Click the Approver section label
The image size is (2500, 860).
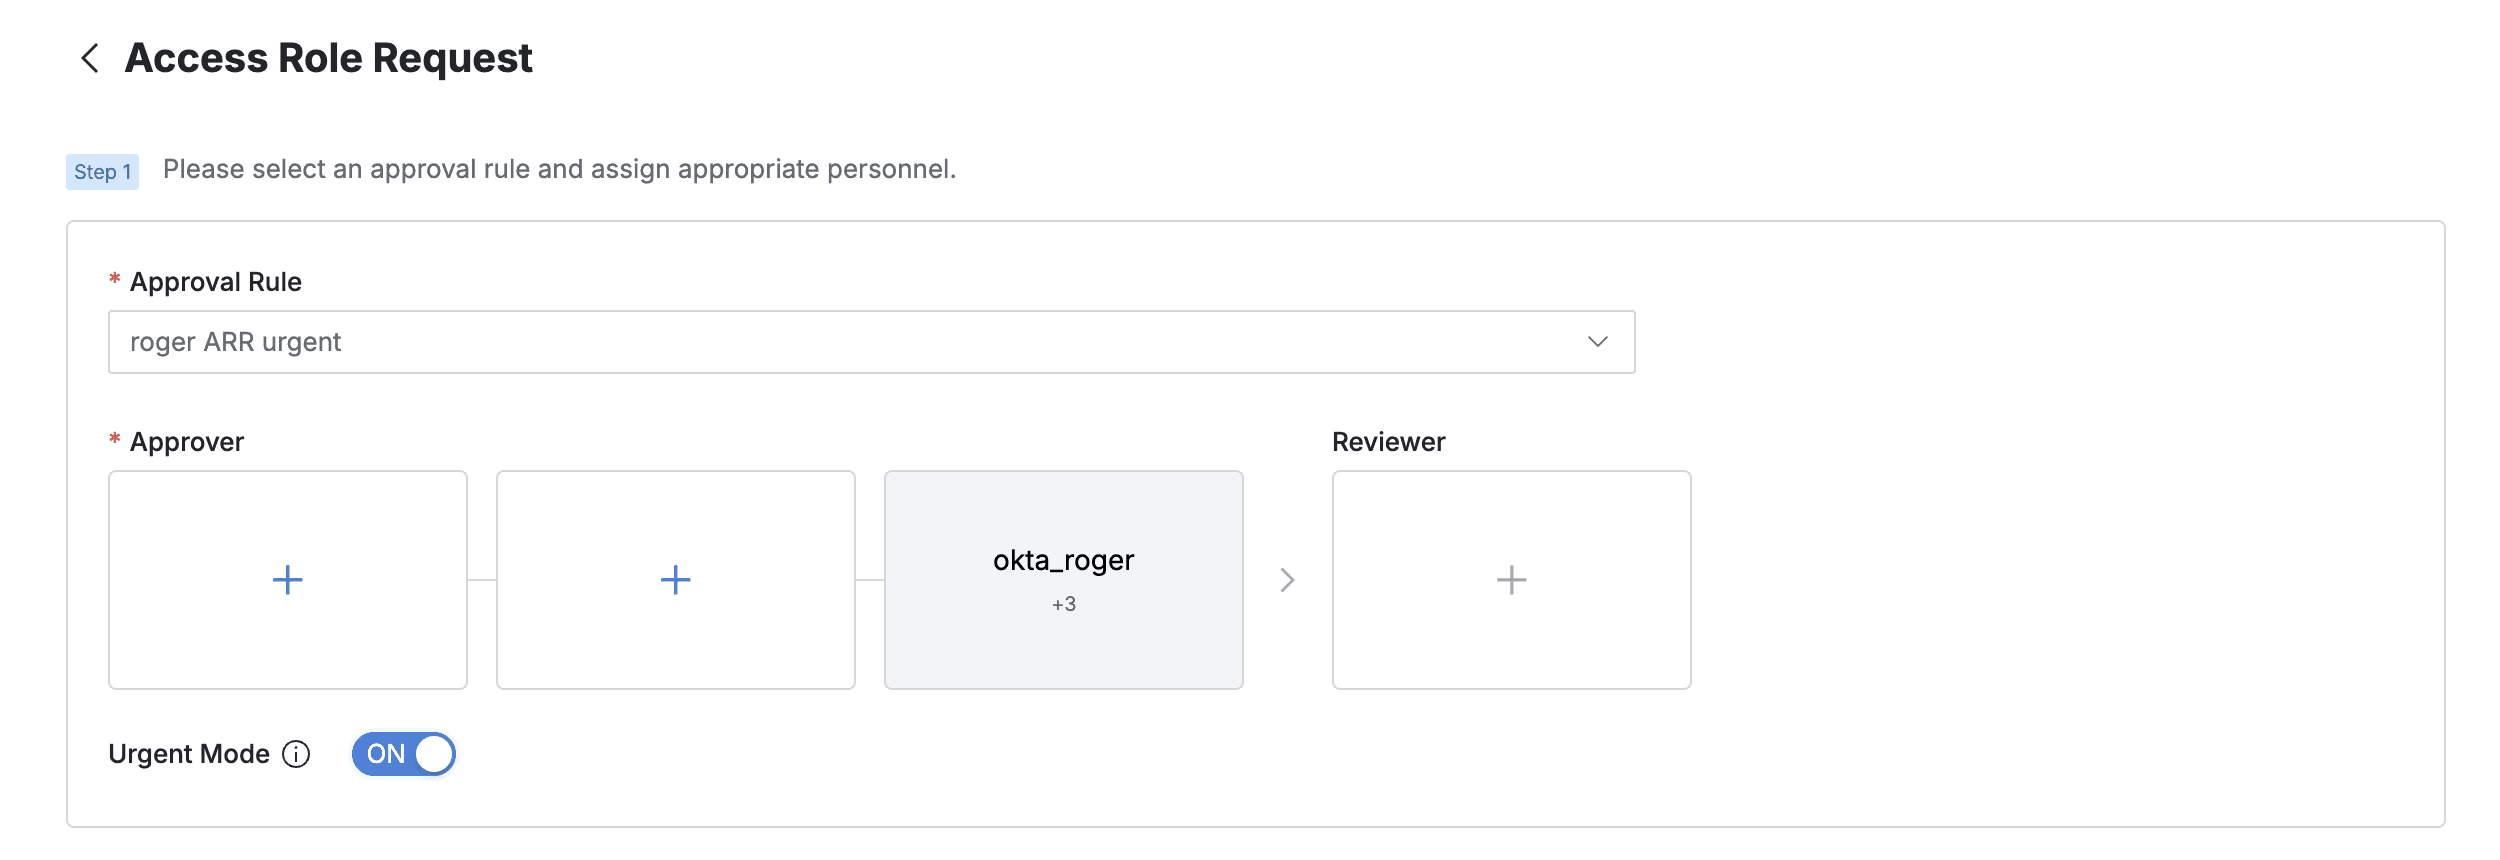[187, 442]
